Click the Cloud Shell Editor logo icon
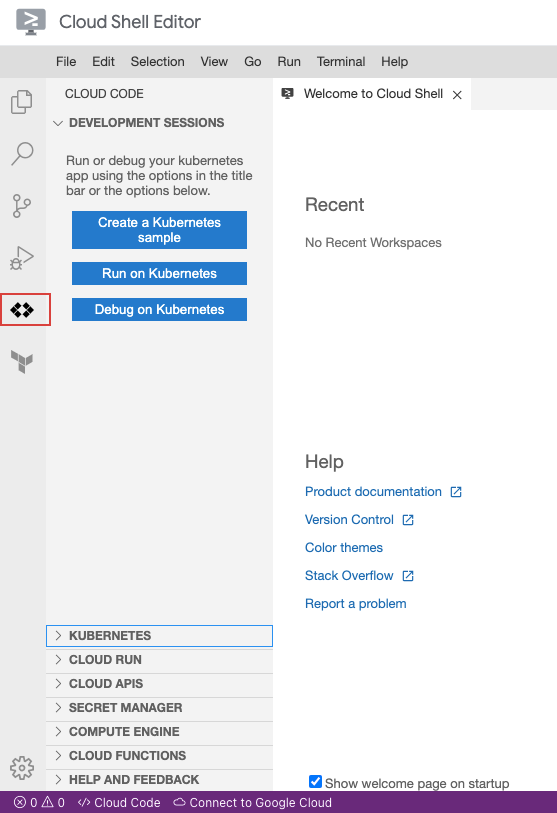Viewport: 557px width, 813px height. click(31, 22)
